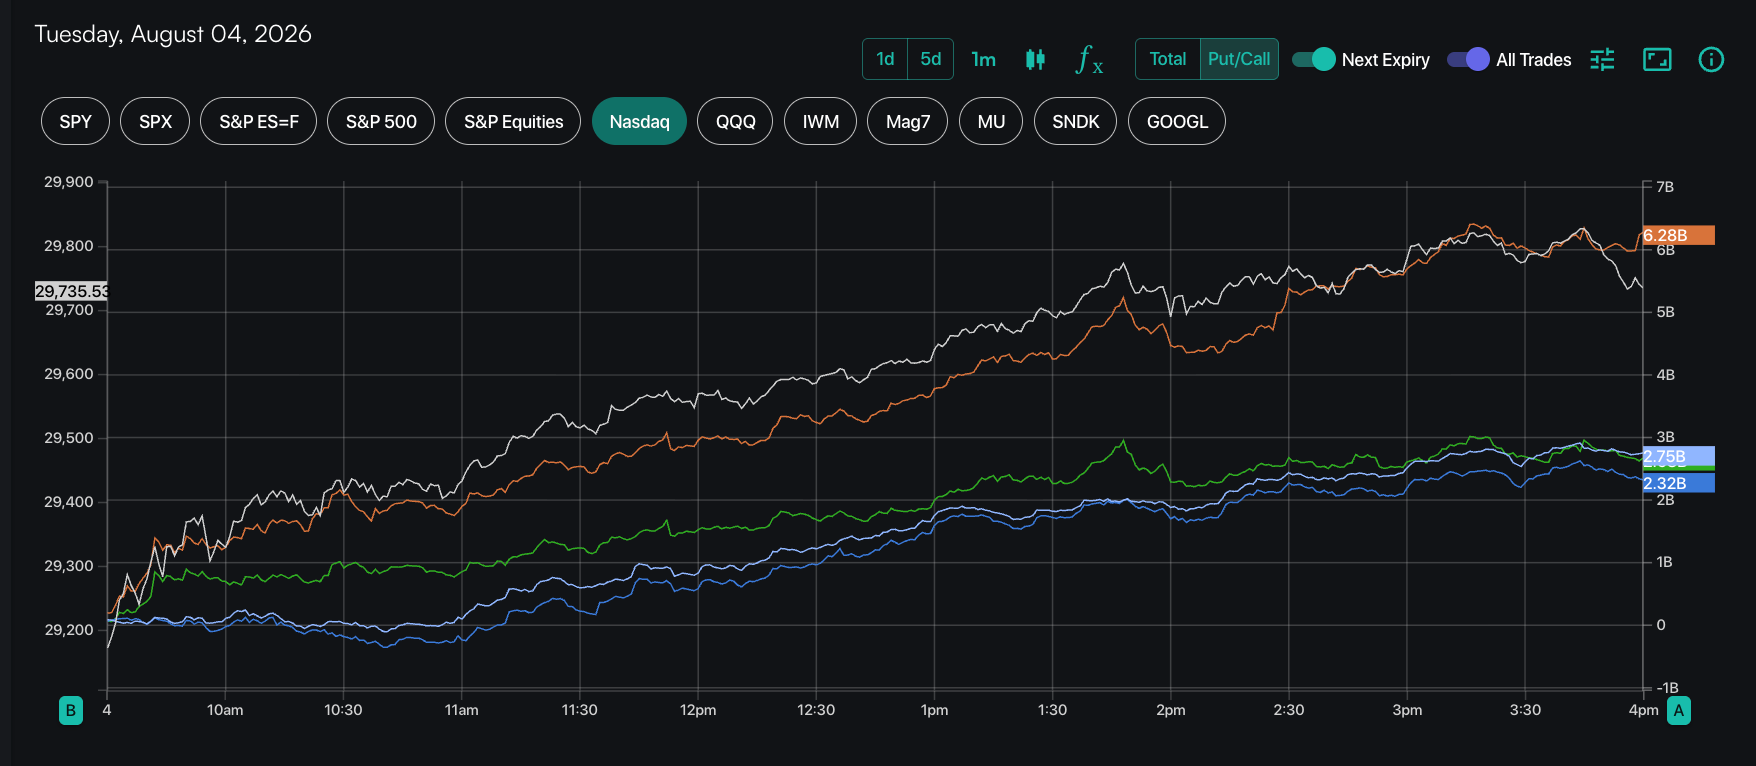The height and width of the screenshot is (766, 1756).
Task: Select the SPY ticker chip
Action: pyautogui.click(x=75, y=121)
